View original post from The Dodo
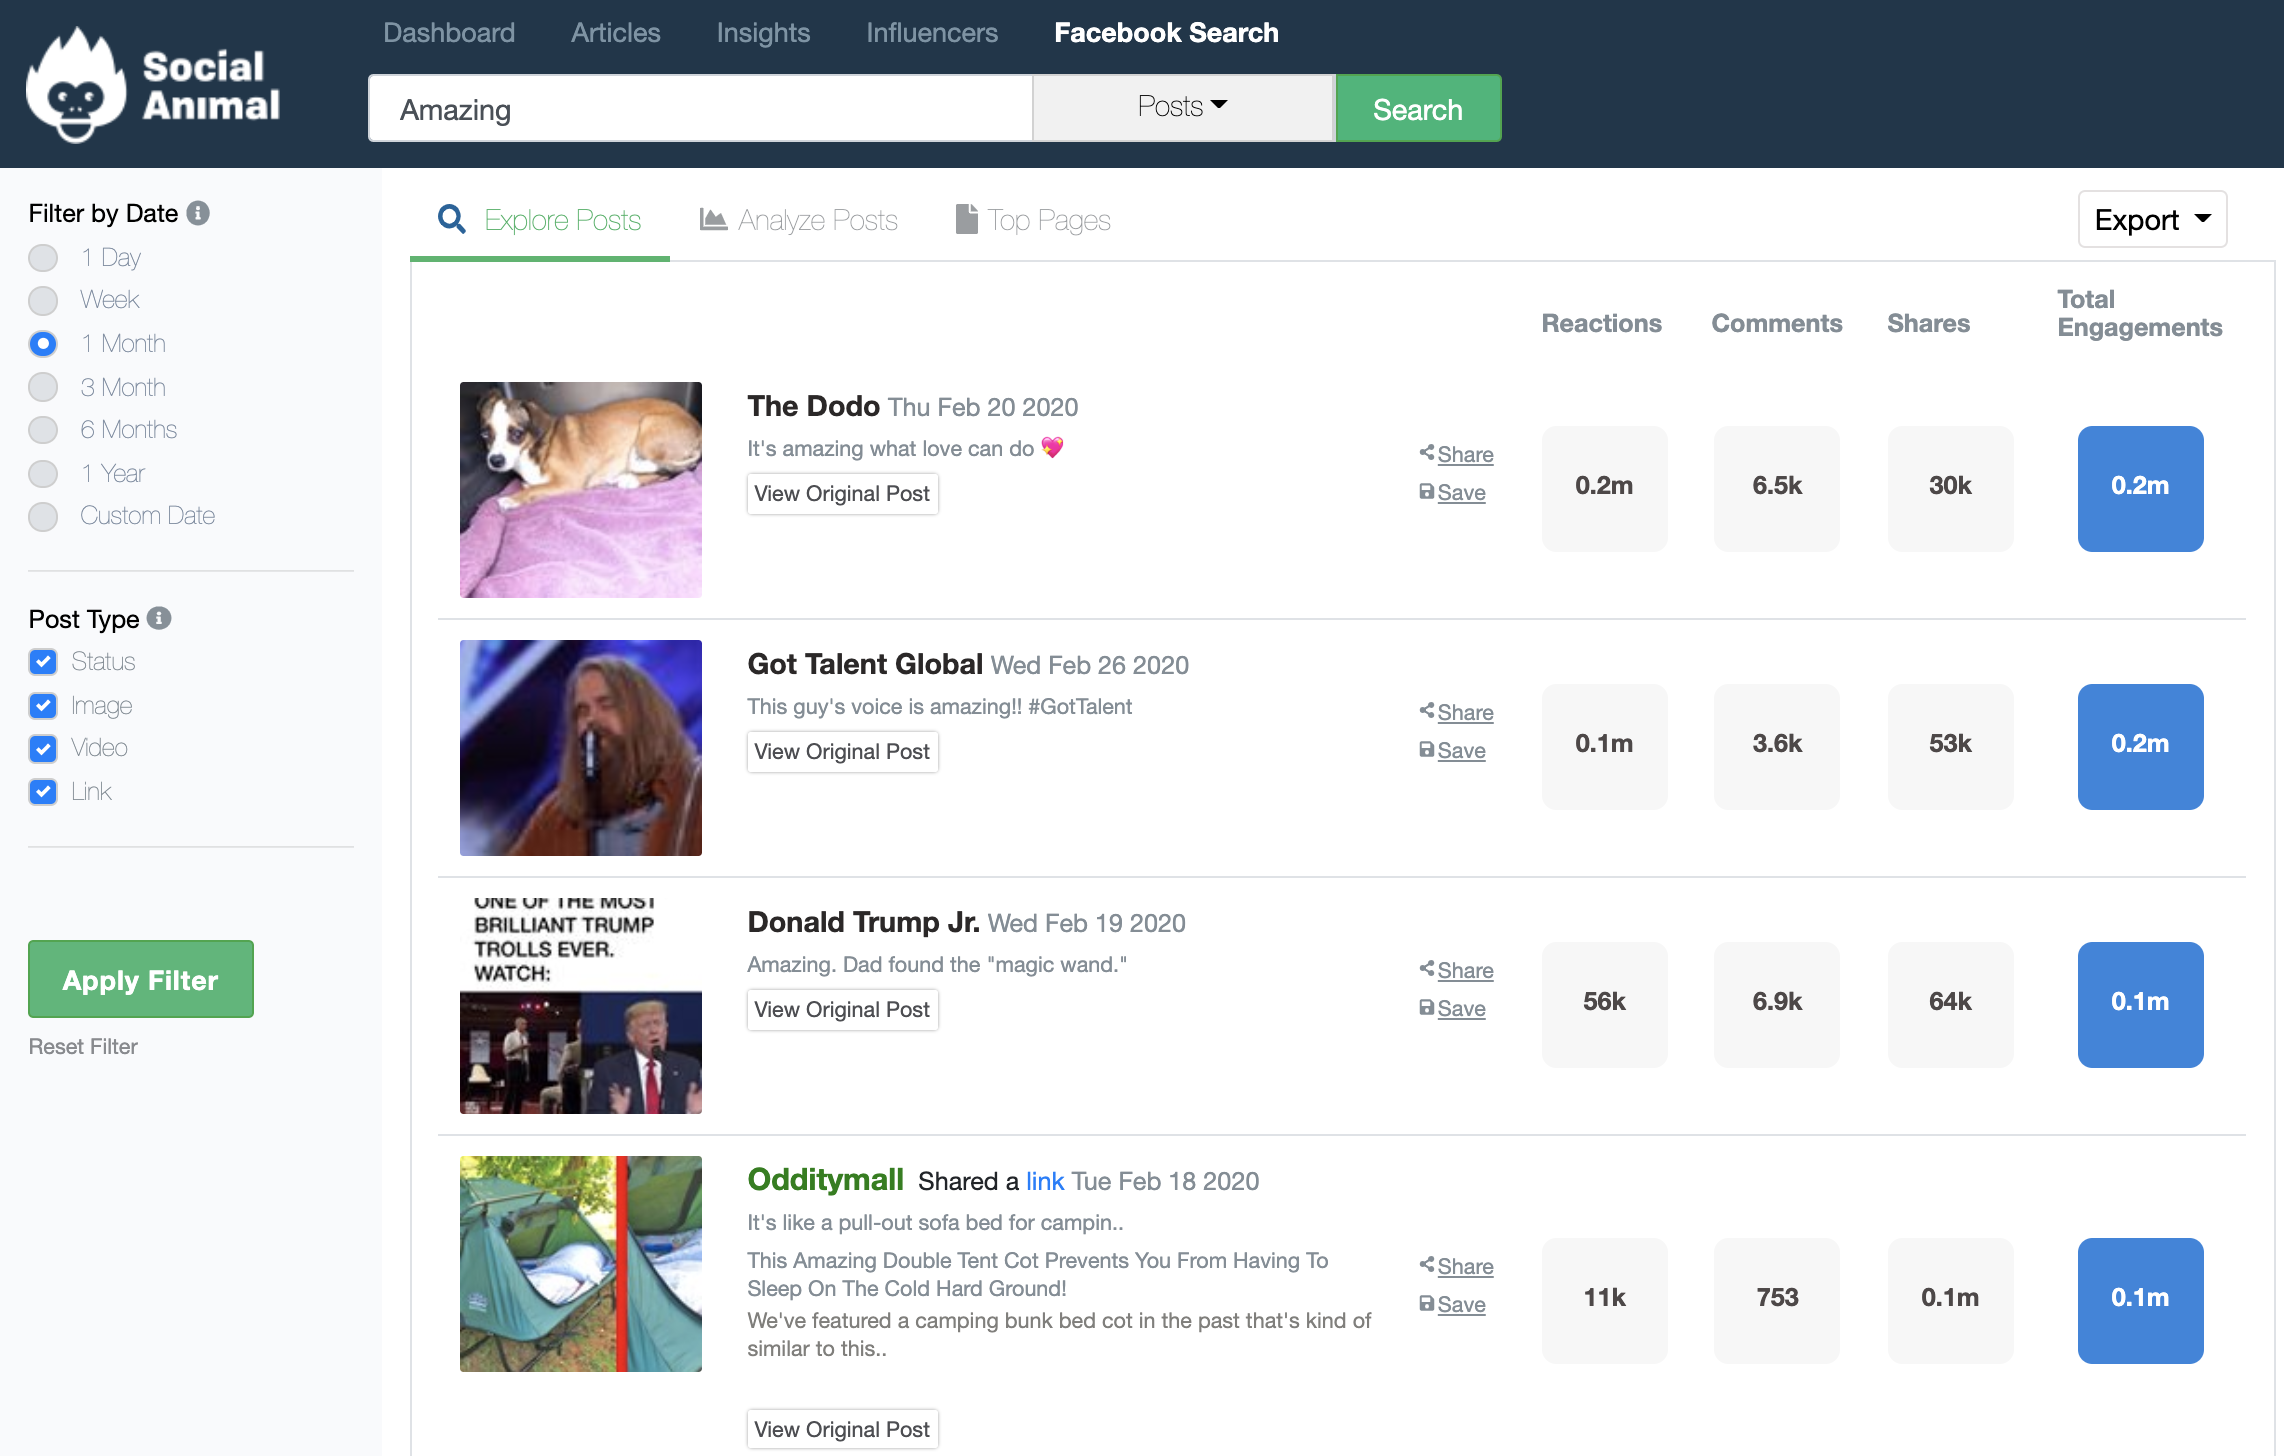This screenshot has width=2284, height=1456. (842, 494)
